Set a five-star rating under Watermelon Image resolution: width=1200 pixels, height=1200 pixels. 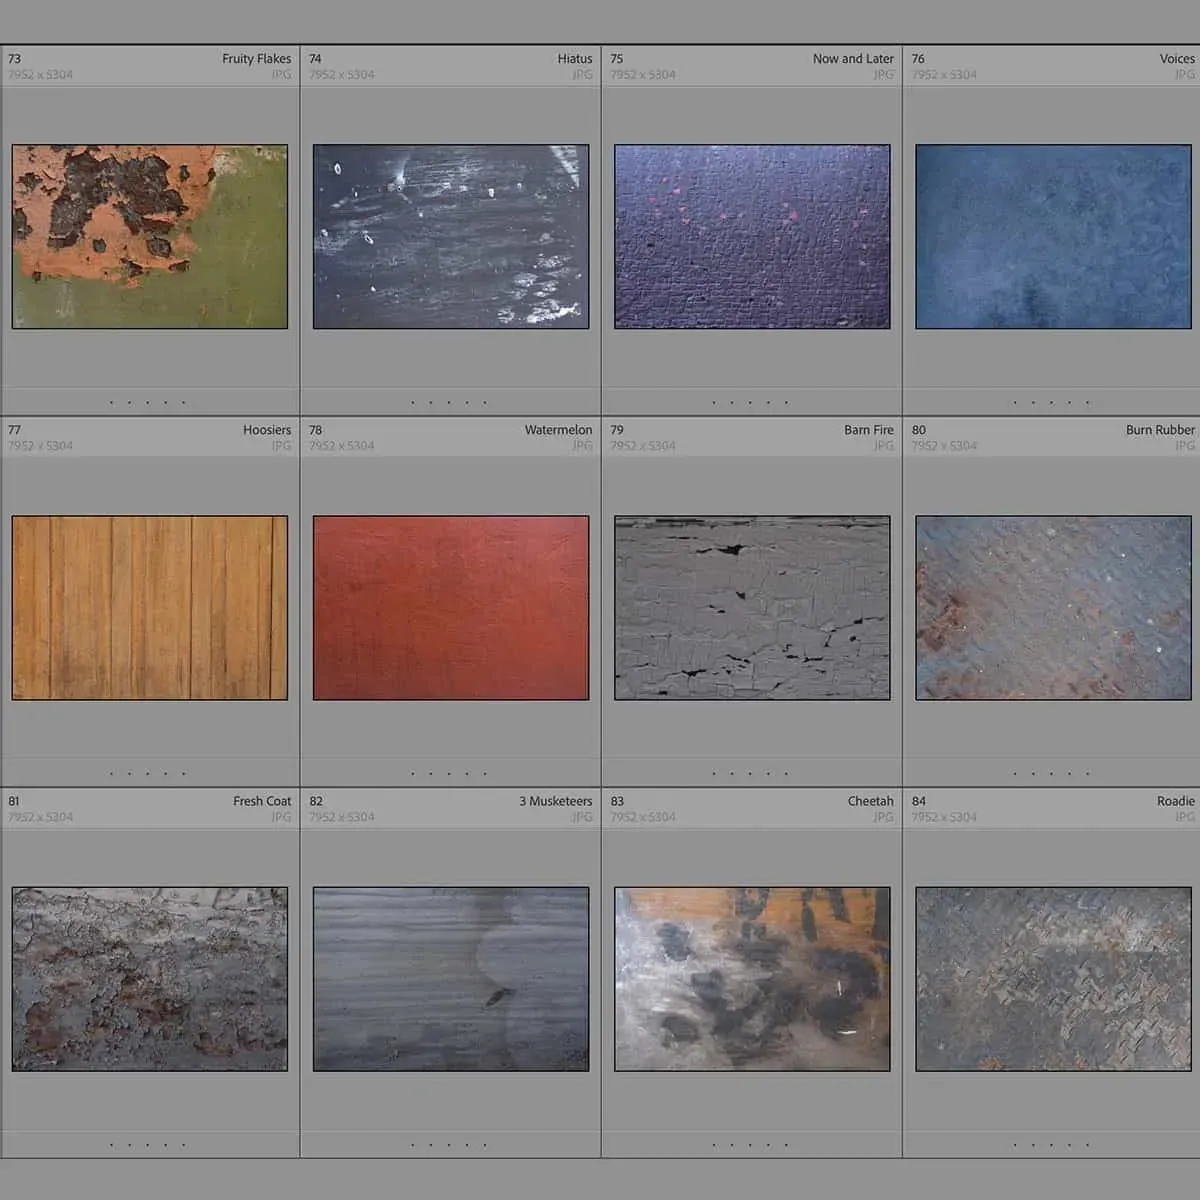[x=485, y=773]
